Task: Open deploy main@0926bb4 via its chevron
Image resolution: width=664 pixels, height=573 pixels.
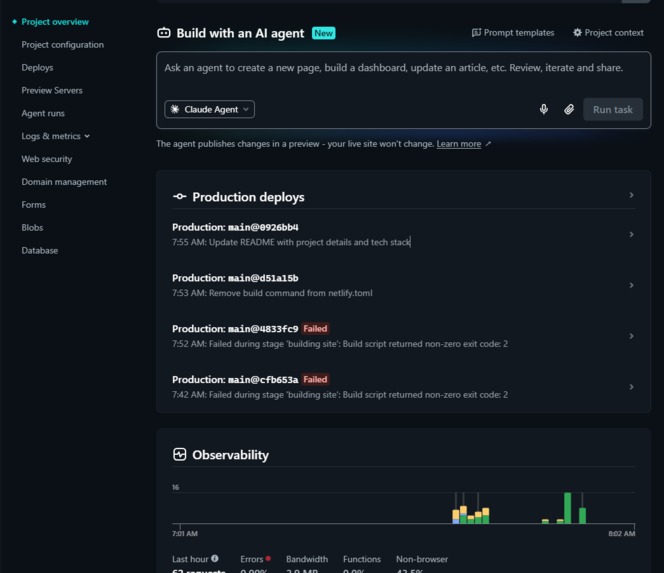Action: pyautogui.click(x=631, y=234)
